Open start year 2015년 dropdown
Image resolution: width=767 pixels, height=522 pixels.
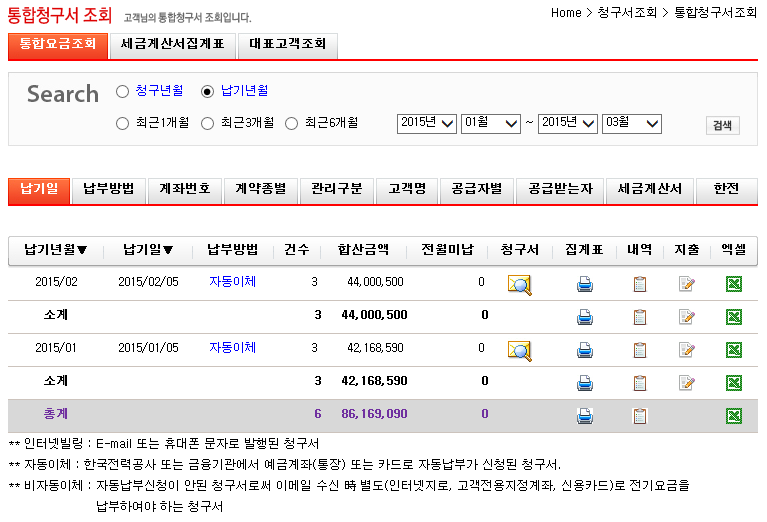click(427, 123)
